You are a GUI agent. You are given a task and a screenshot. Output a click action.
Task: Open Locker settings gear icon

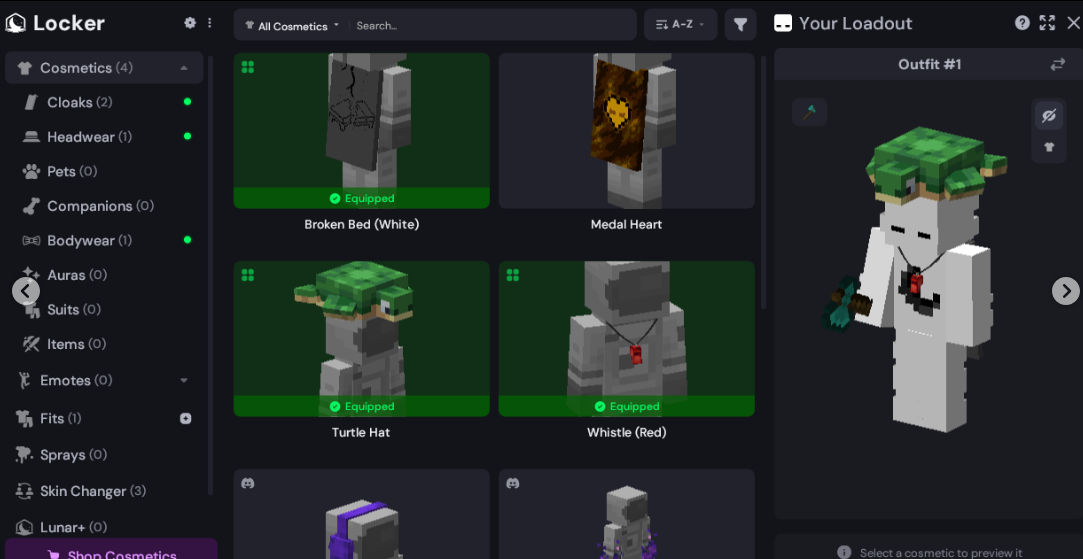[190, 23]
